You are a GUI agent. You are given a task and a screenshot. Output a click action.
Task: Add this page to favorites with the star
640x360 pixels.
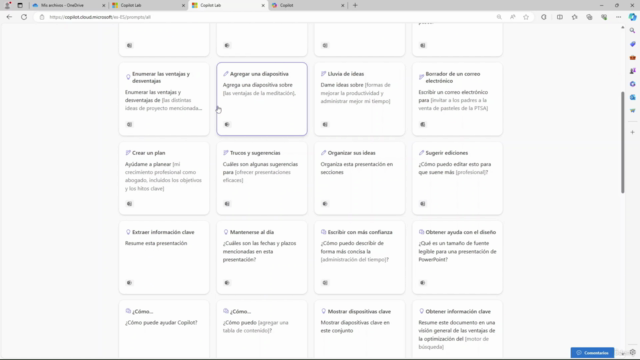[x=526, y=17]
